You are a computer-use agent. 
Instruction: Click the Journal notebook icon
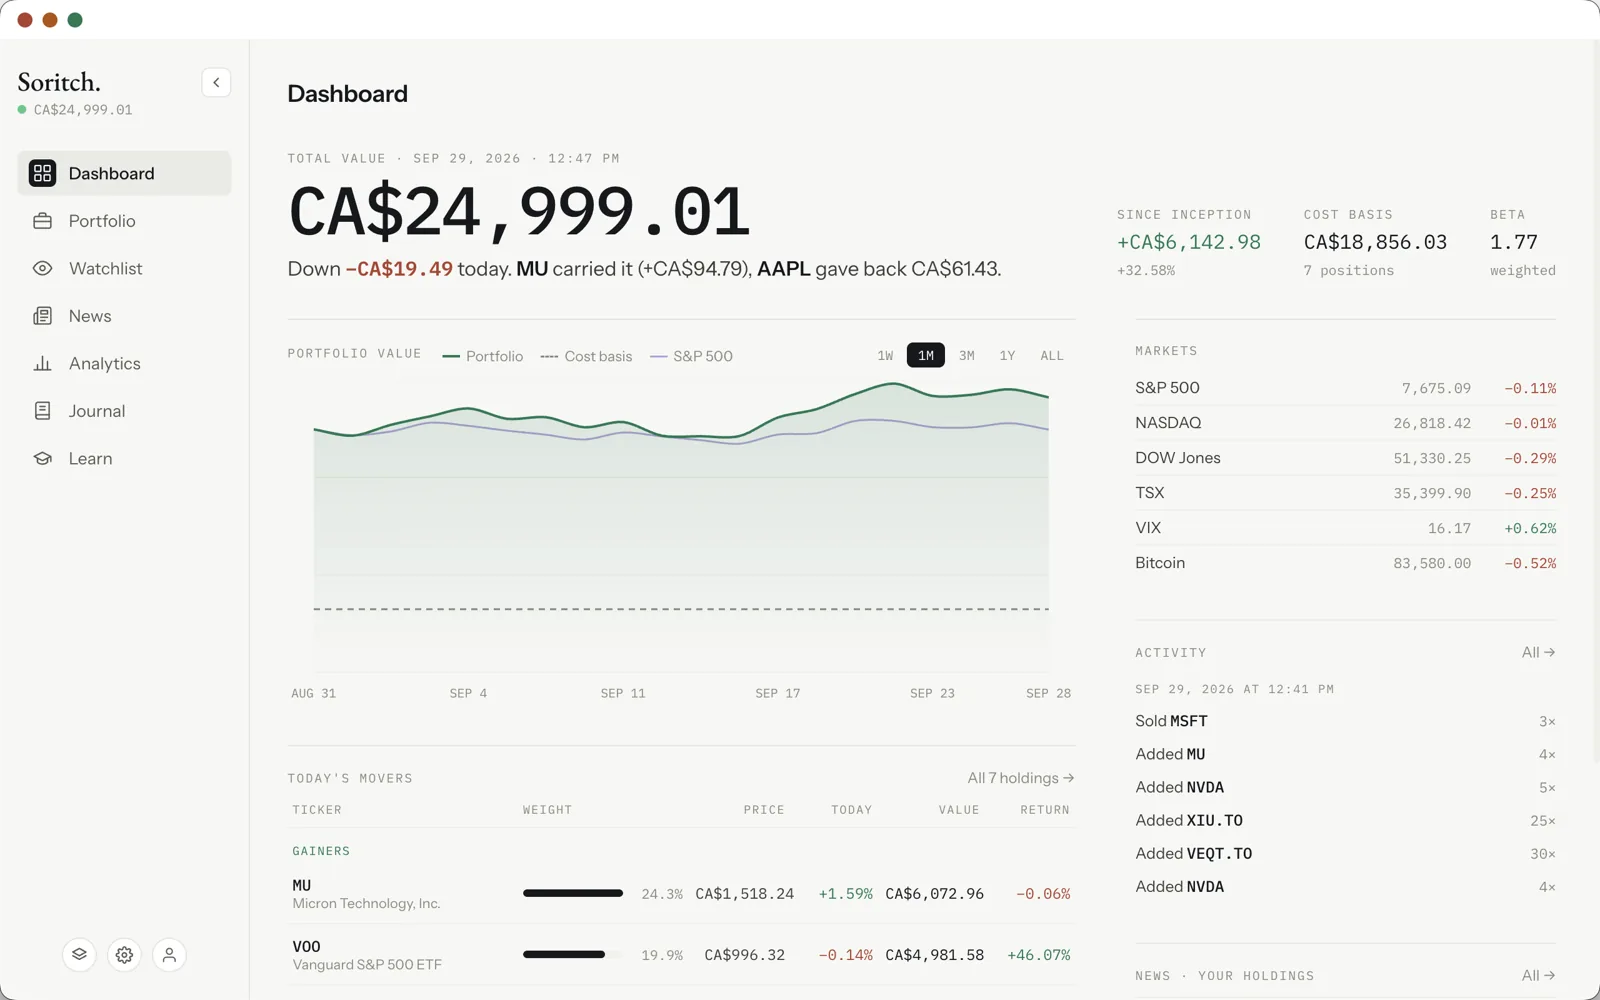pyautogui.click(x=42, y=411)
